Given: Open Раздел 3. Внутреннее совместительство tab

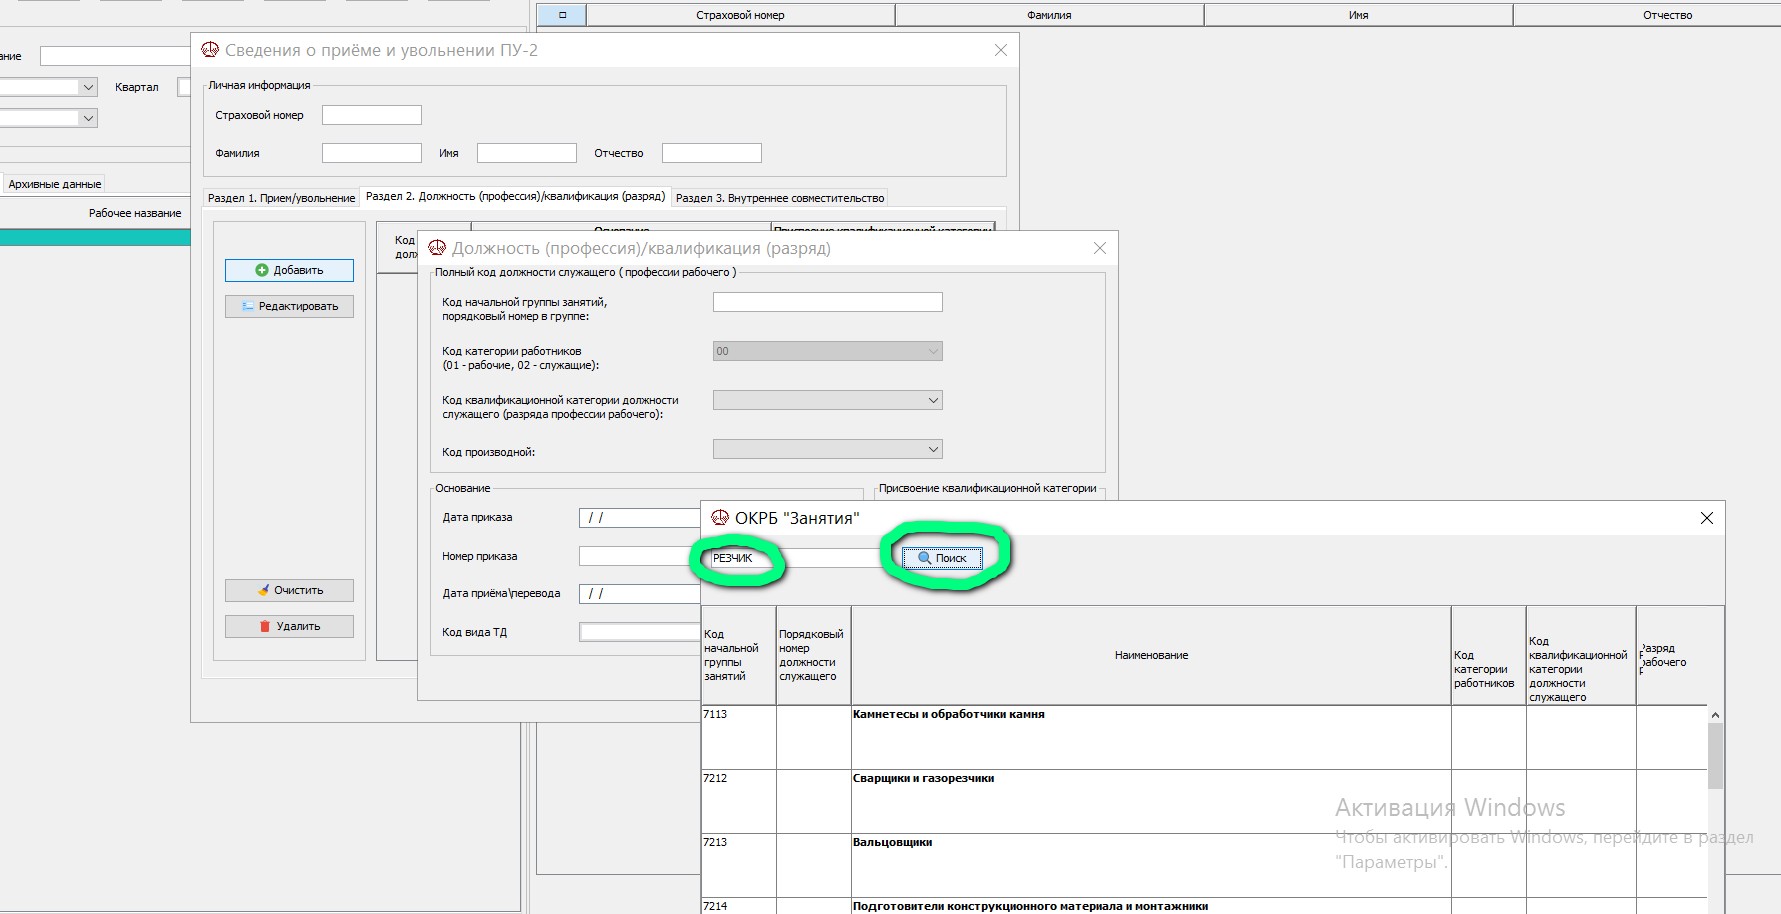Looking at the screenshot, I should (x=779, y=198).
